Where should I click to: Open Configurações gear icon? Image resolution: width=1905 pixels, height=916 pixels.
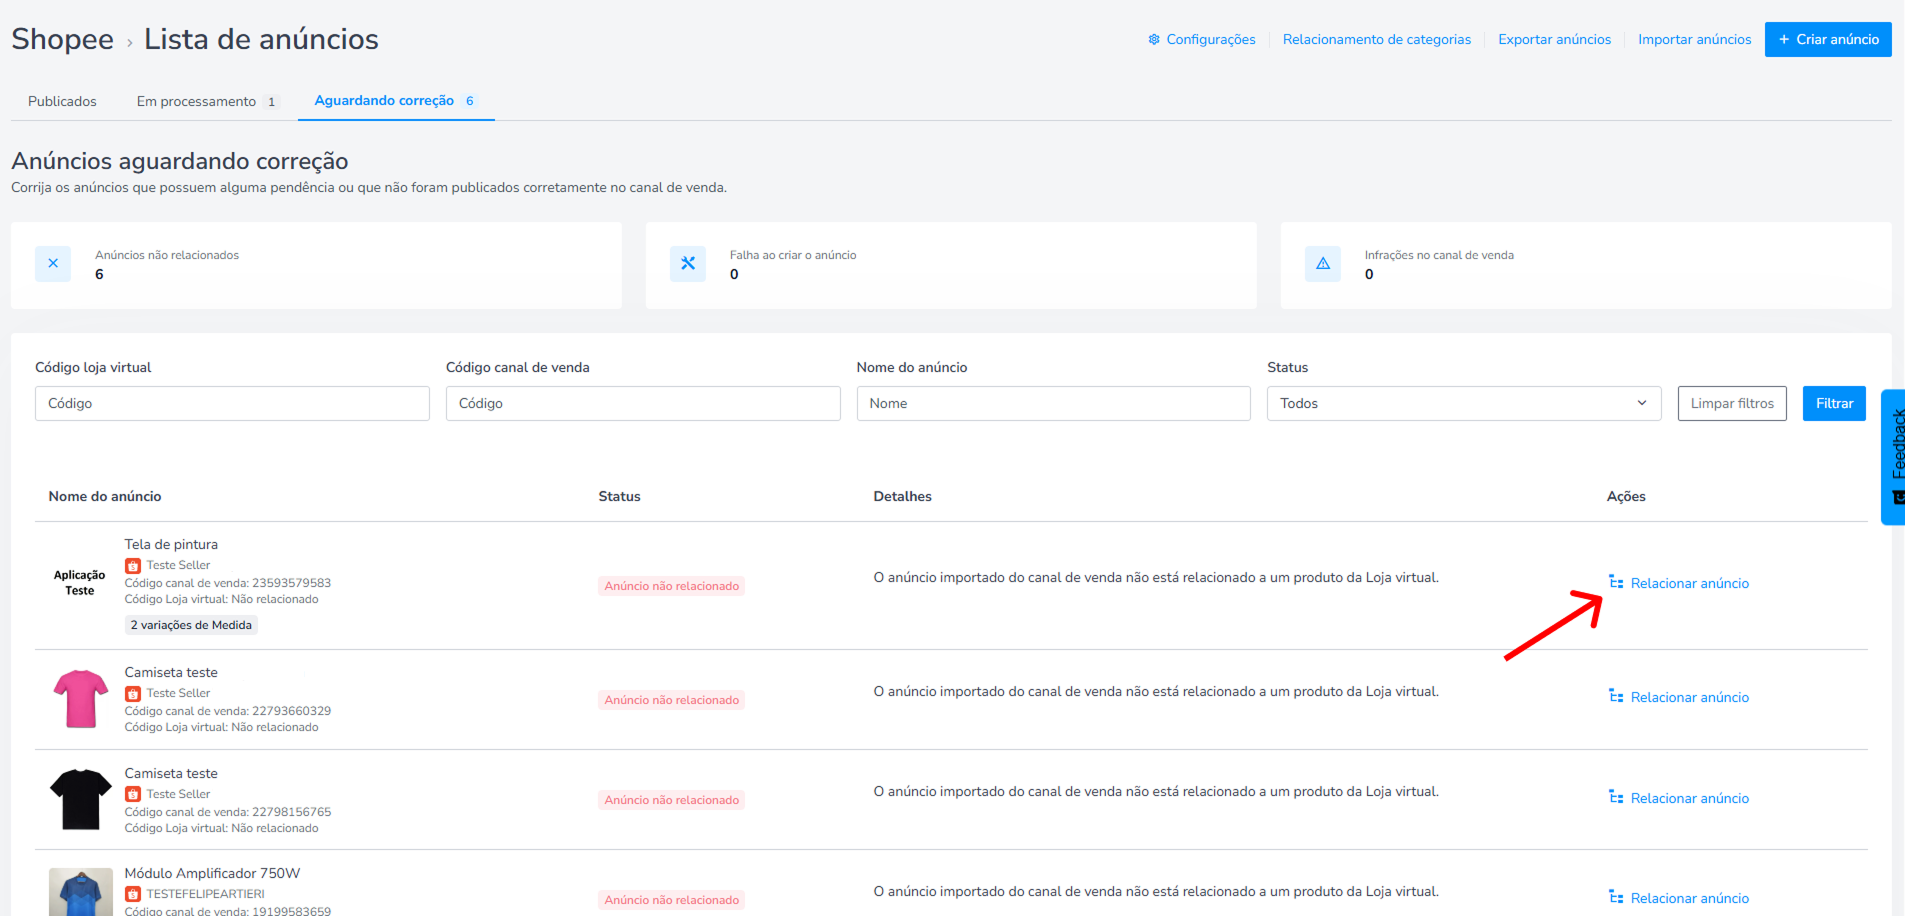(1154, 40)
